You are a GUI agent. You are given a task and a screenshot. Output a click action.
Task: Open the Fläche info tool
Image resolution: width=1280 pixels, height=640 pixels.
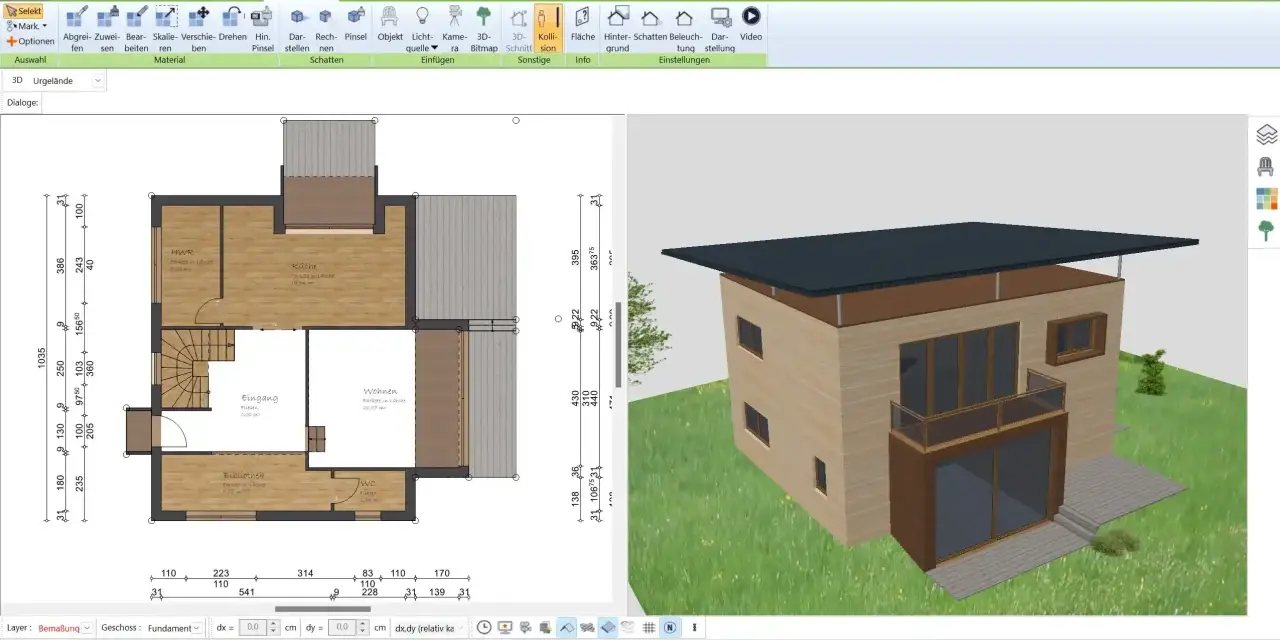coord(582,24)
